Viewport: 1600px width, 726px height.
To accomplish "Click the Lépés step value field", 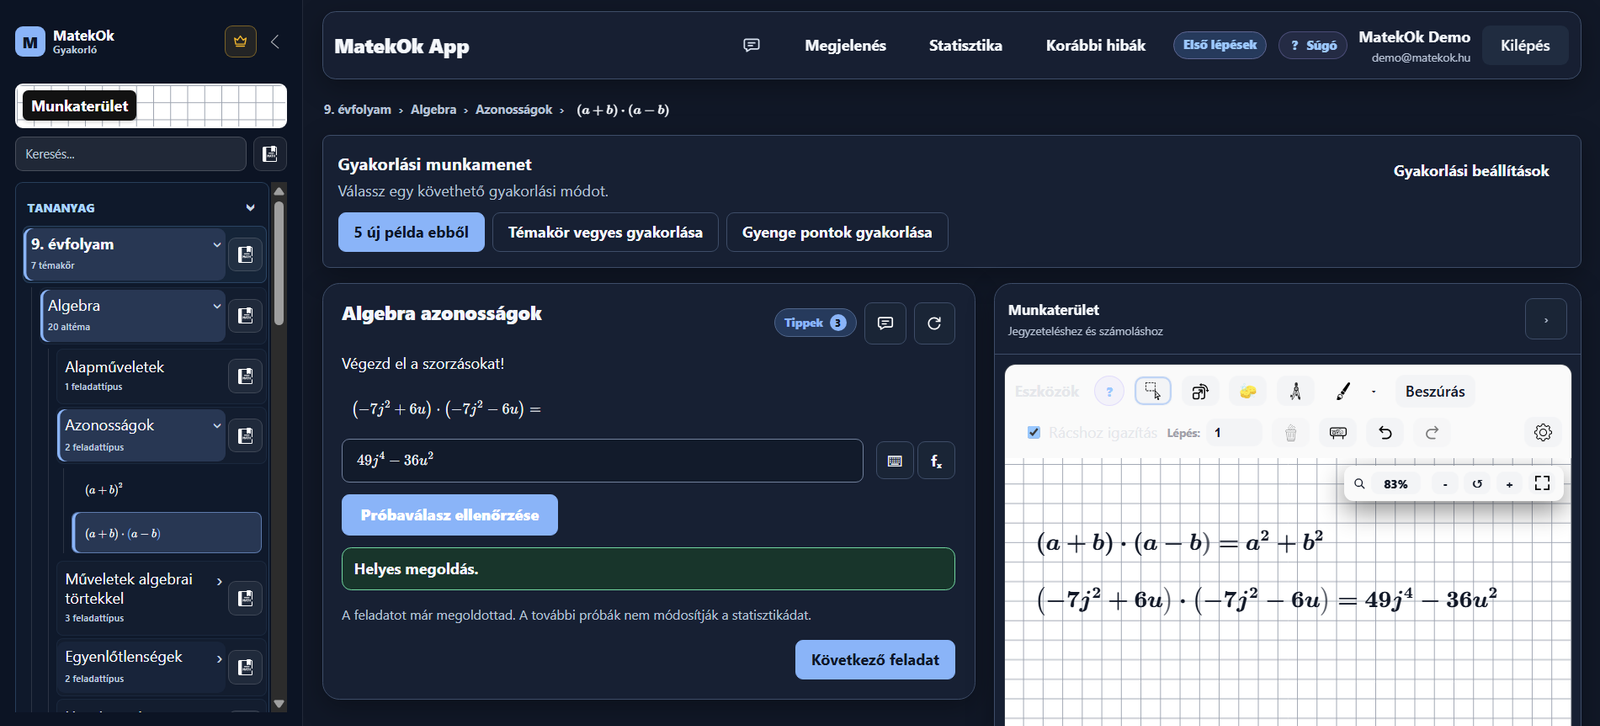I will 1235,433.
